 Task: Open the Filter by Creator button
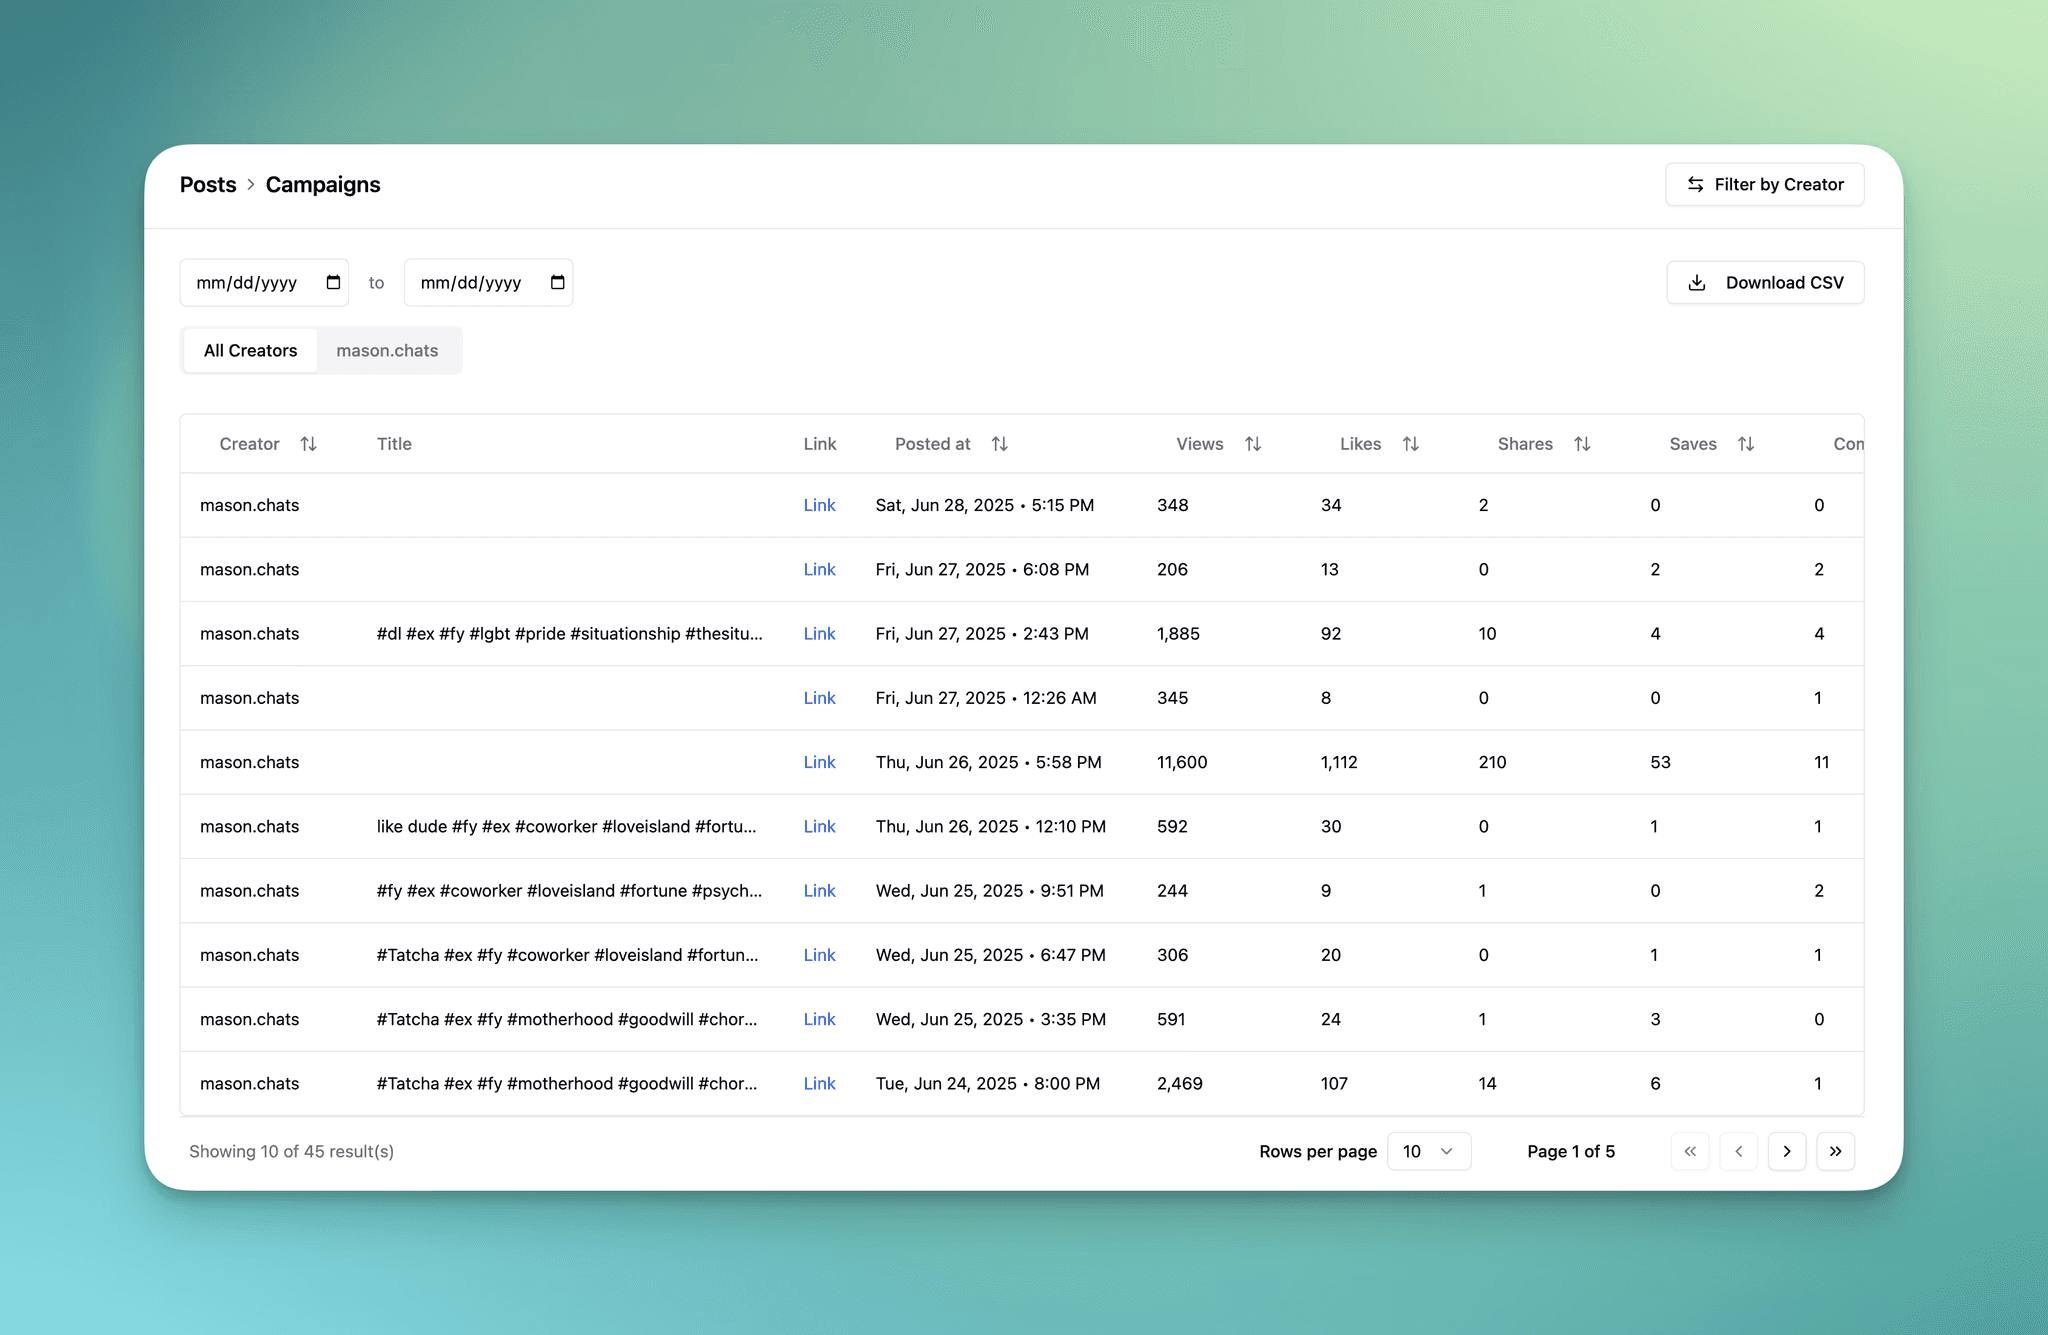point(1764,185)
